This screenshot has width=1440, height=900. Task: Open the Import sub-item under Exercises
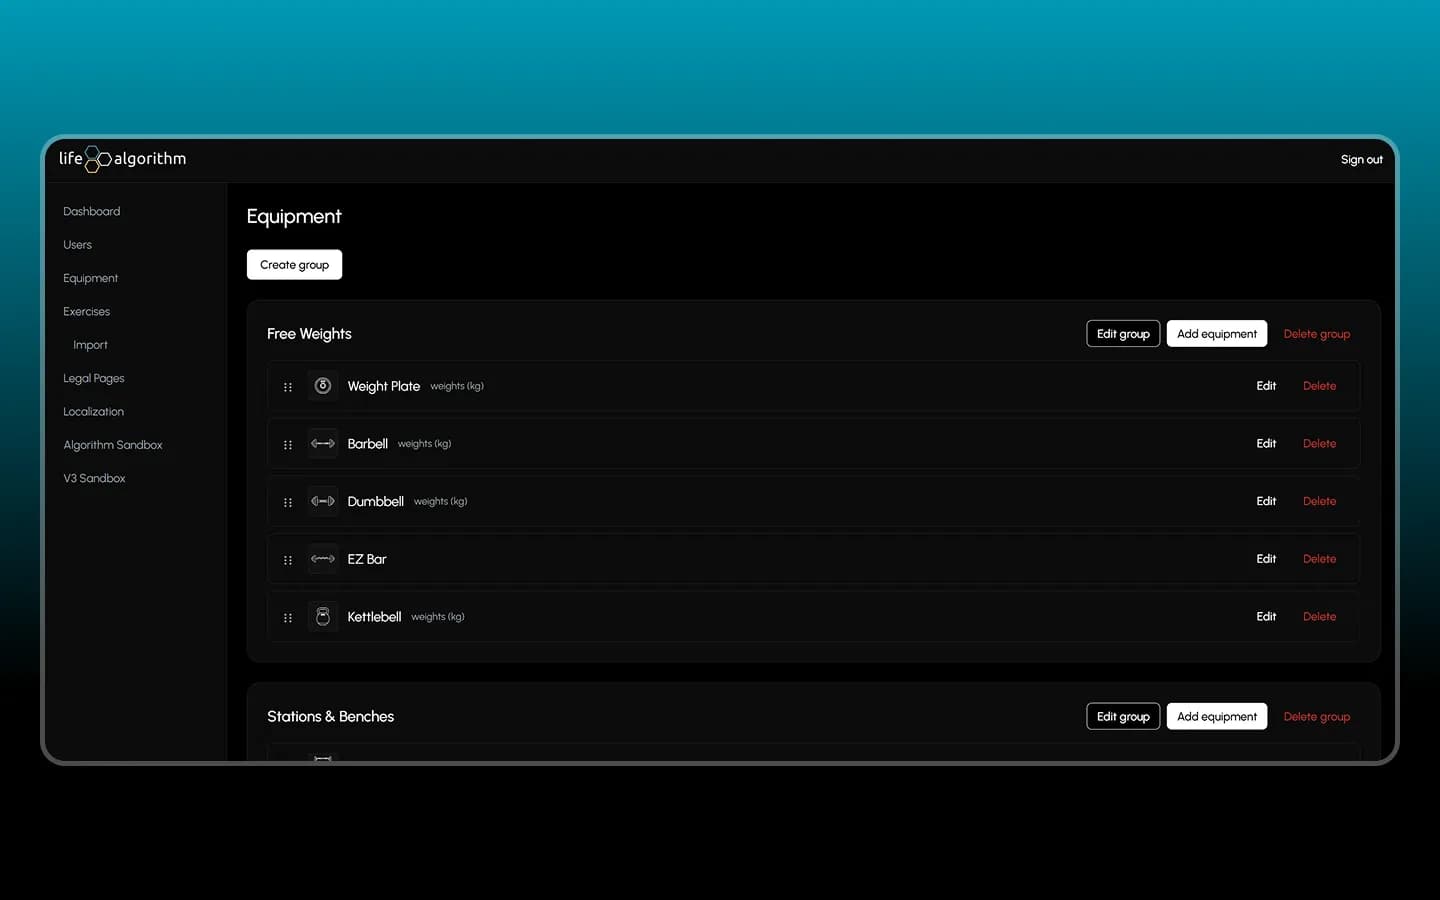pos(90,345)
